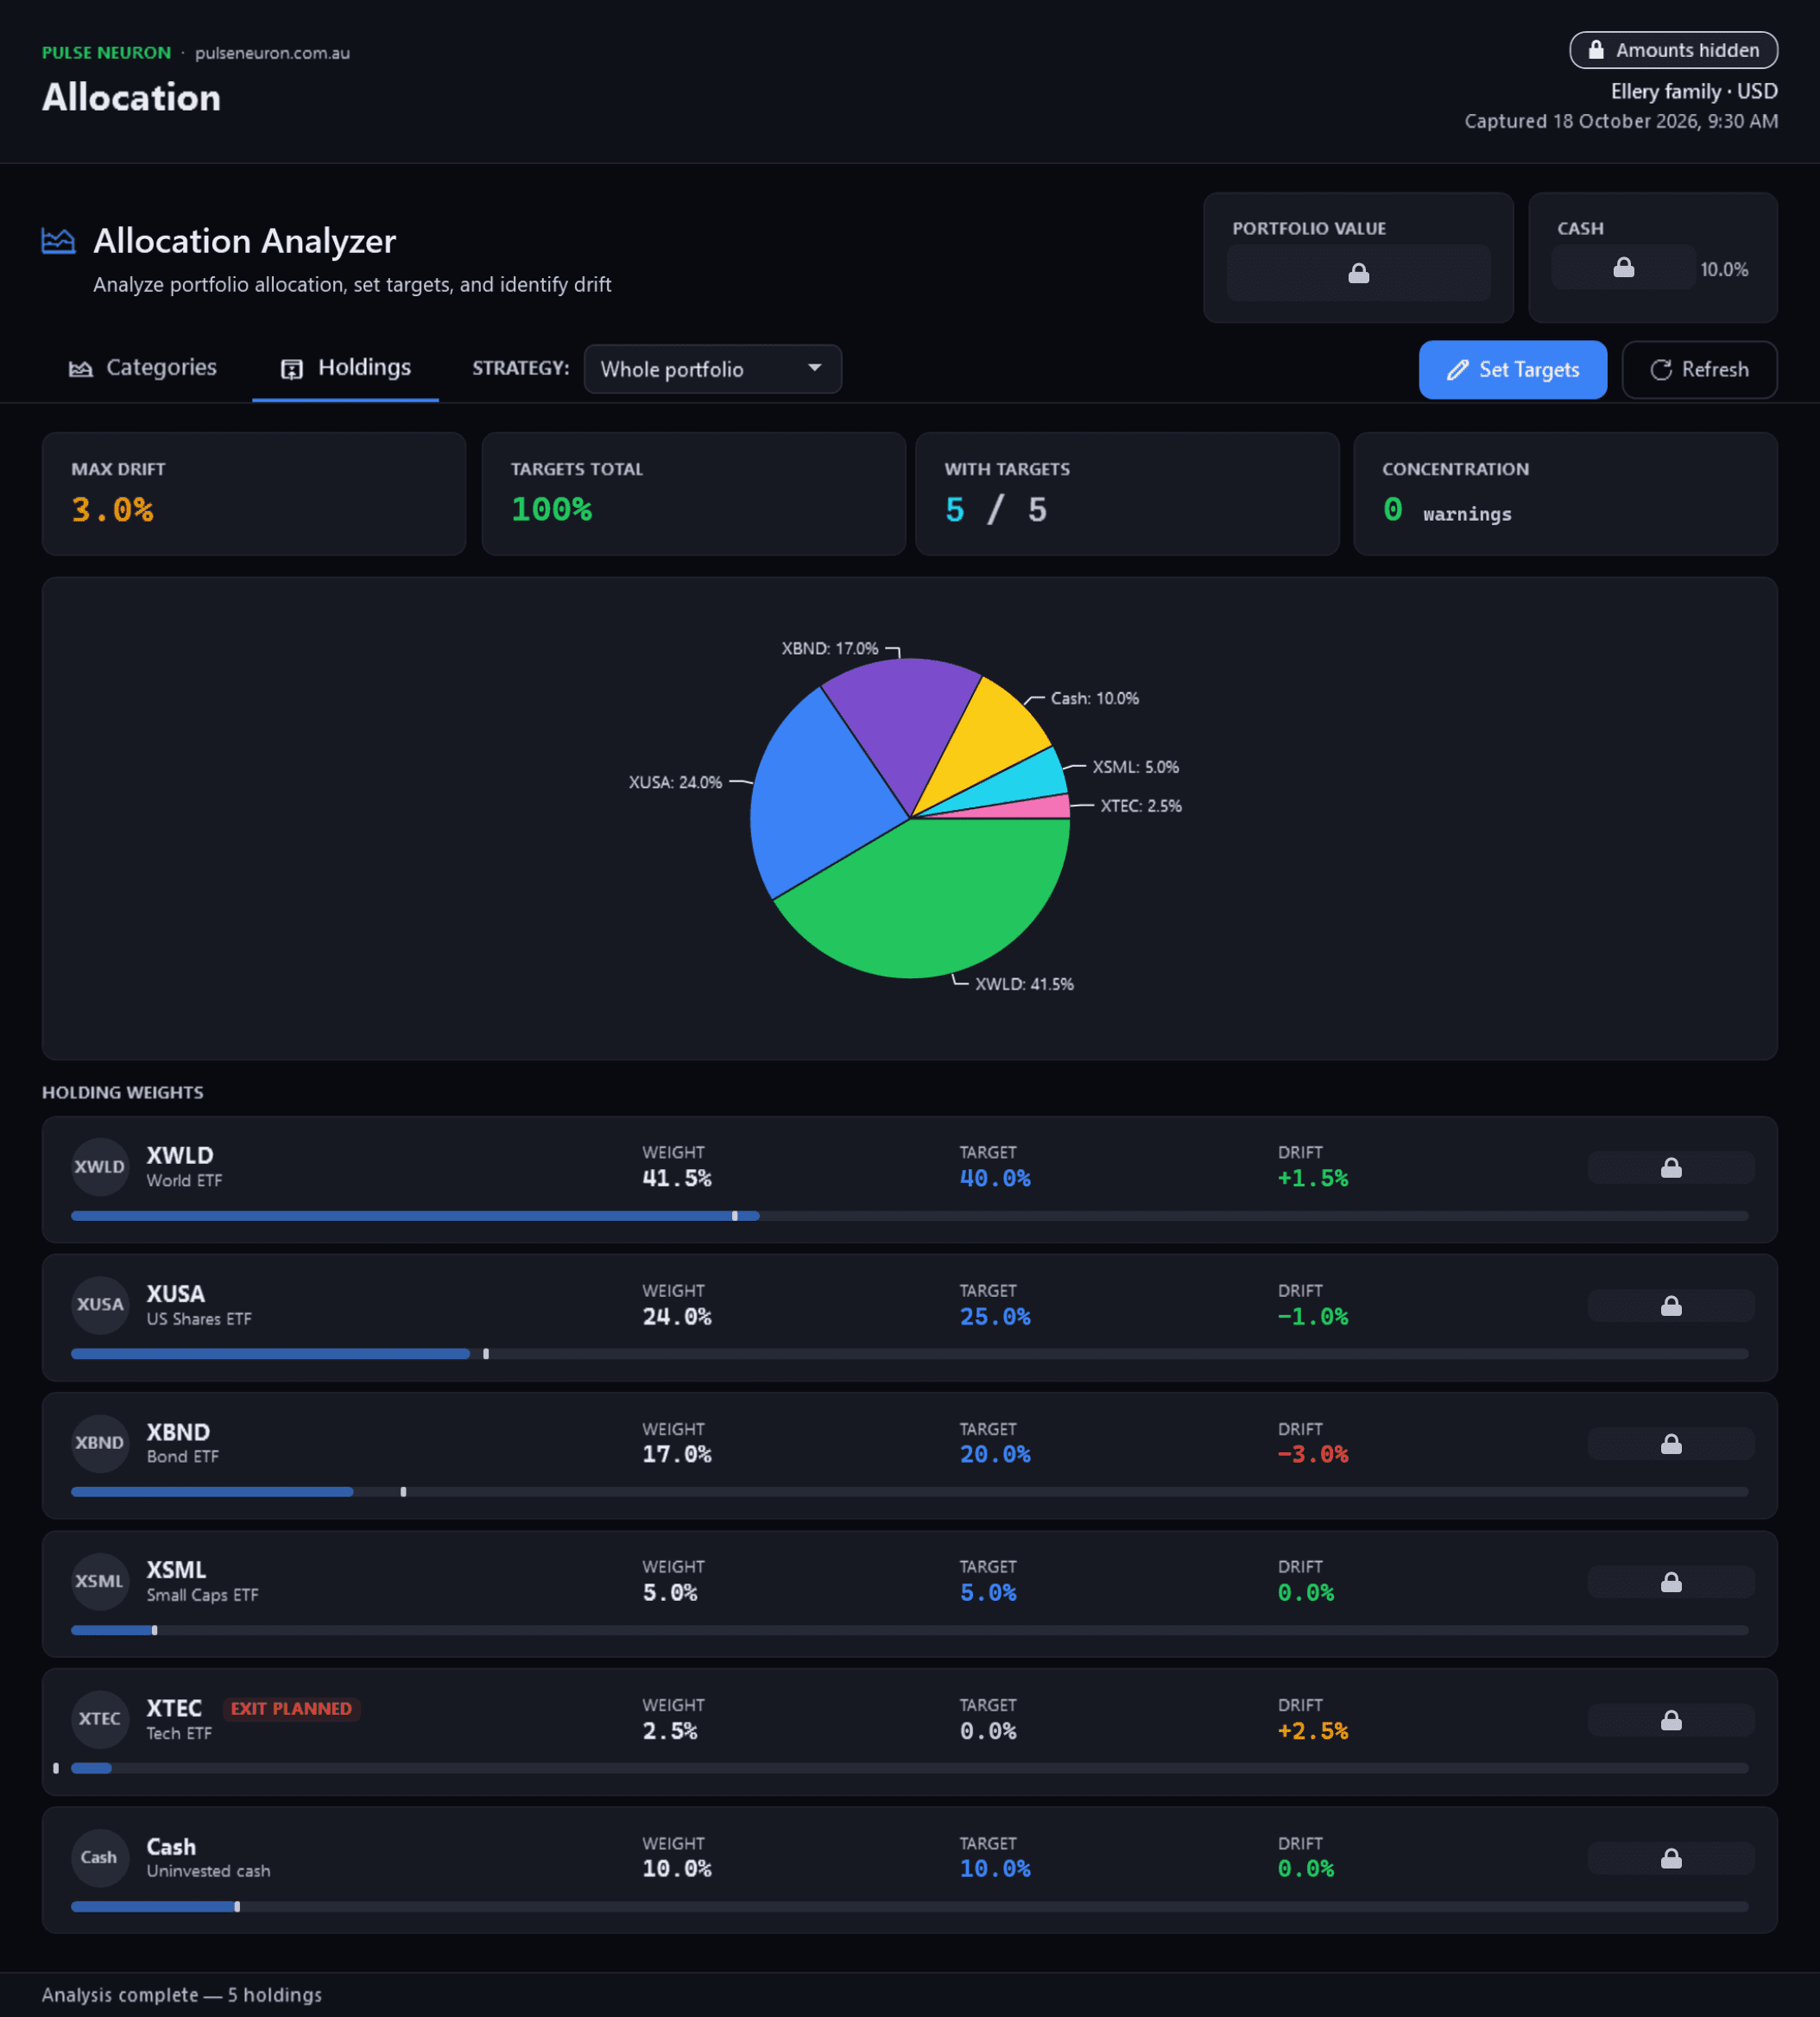This screenshot has width=1820, height=2017.
Task: Click the locked amount in XBND row
Action: [x=1670, y=1443]
